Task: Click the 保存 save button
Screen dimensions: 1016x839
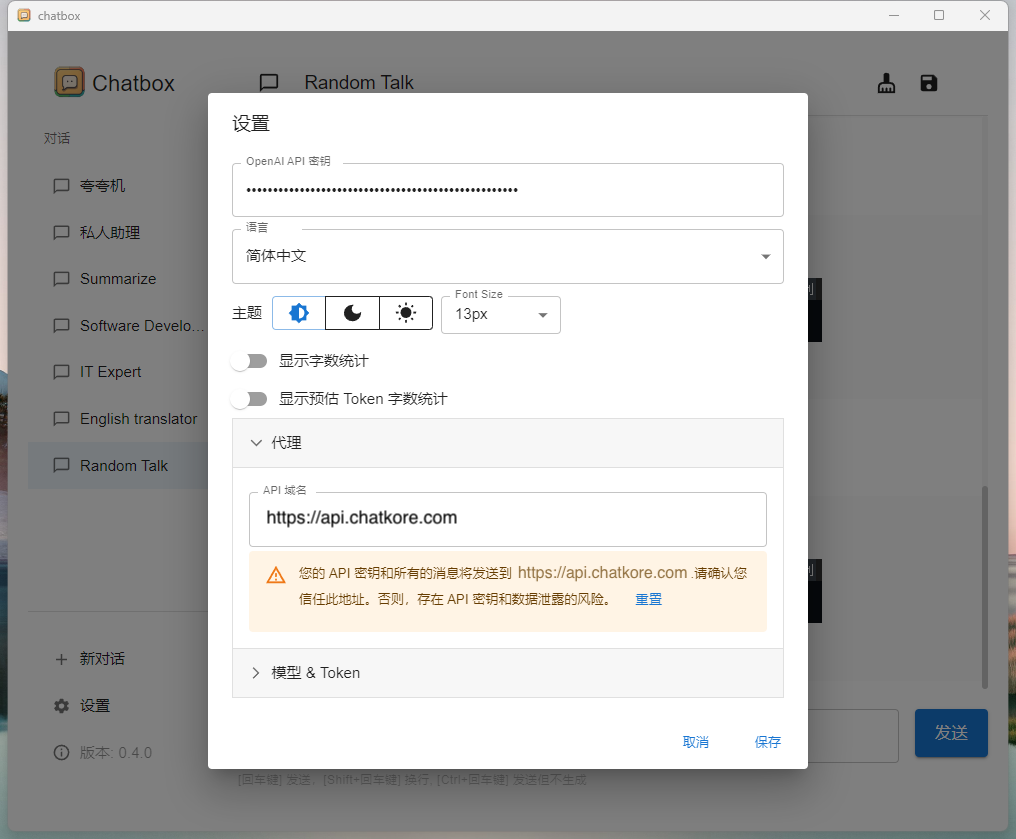Action: pyautogui.click(x=768, y=742)
